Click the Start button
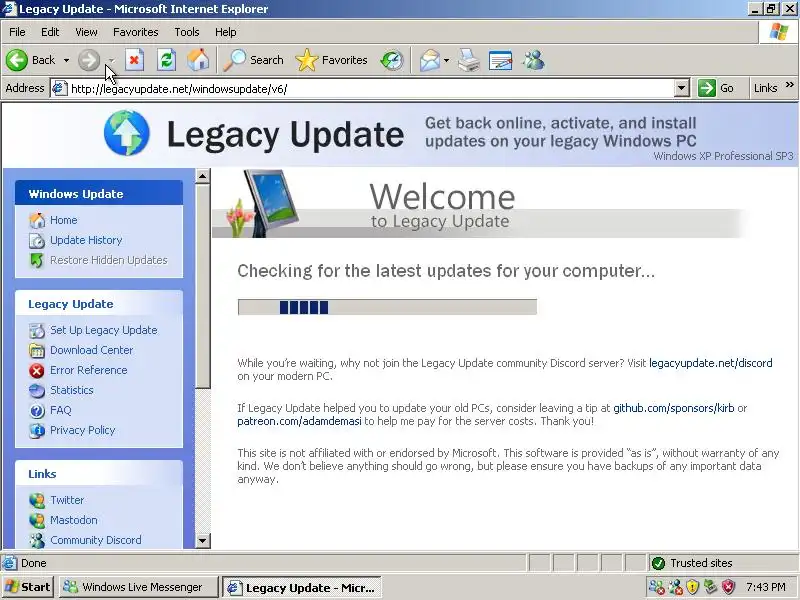Screen dimensions: 800x600 (28, 587)
